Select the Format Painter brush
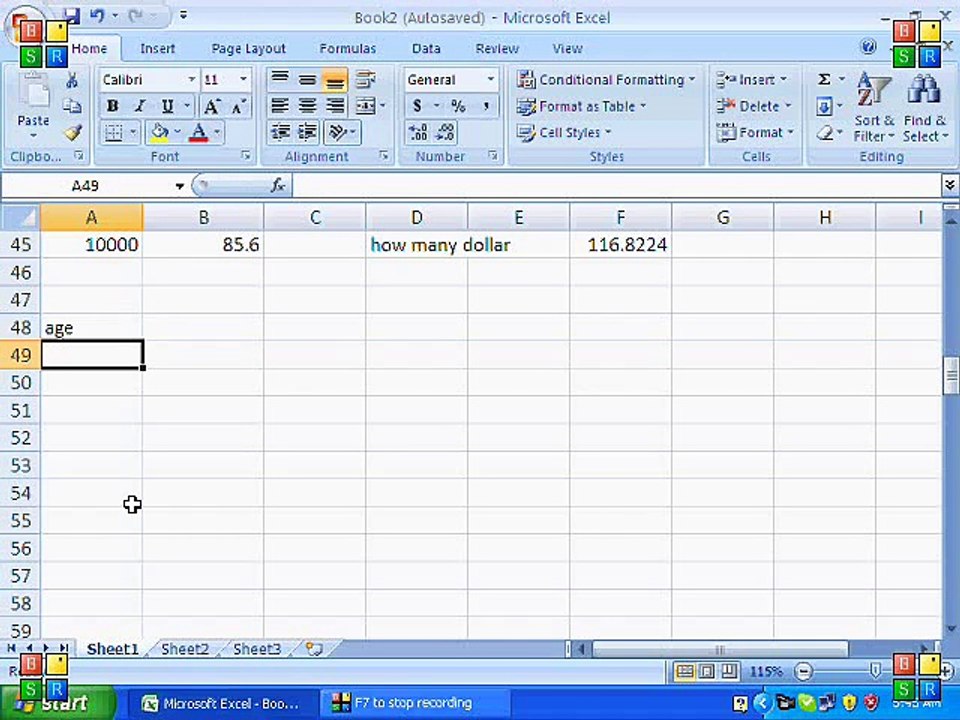This screenshot has width=960, height=720. tap(72, 132)
